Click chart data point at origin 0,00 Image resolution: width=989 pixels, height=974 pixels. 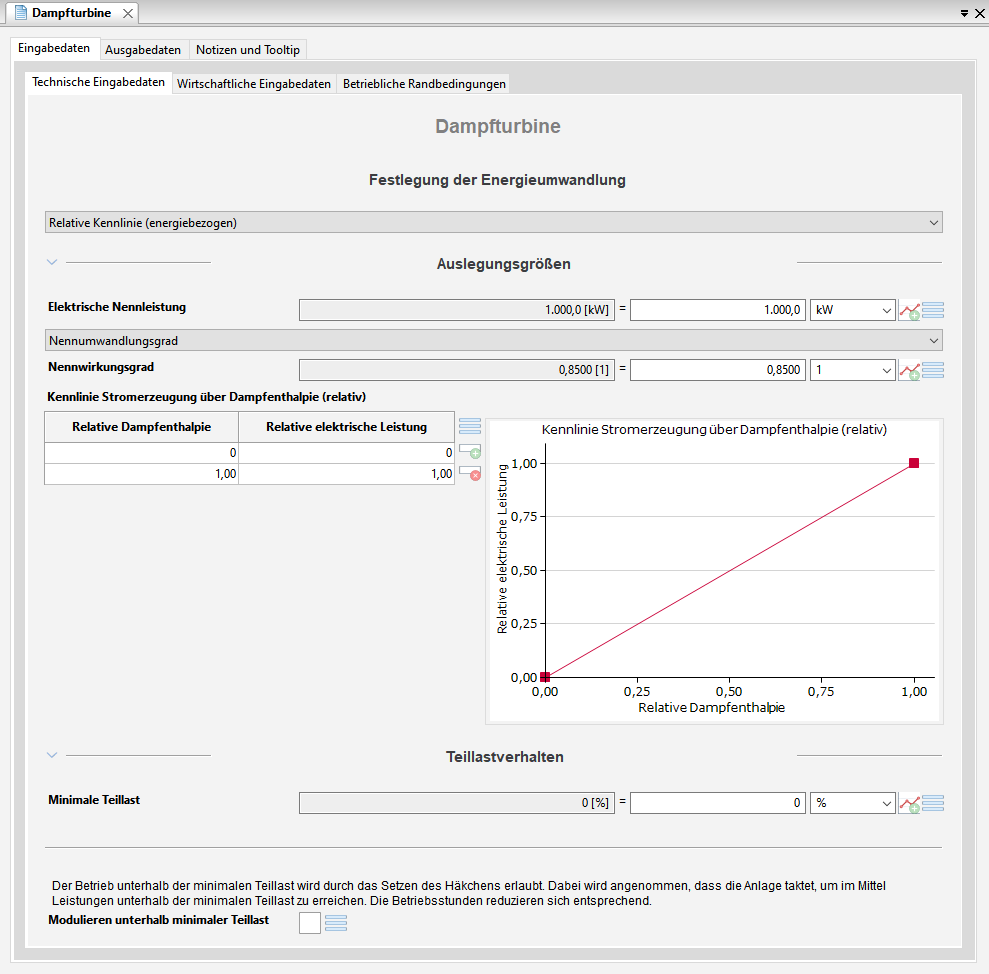point(545,677)
